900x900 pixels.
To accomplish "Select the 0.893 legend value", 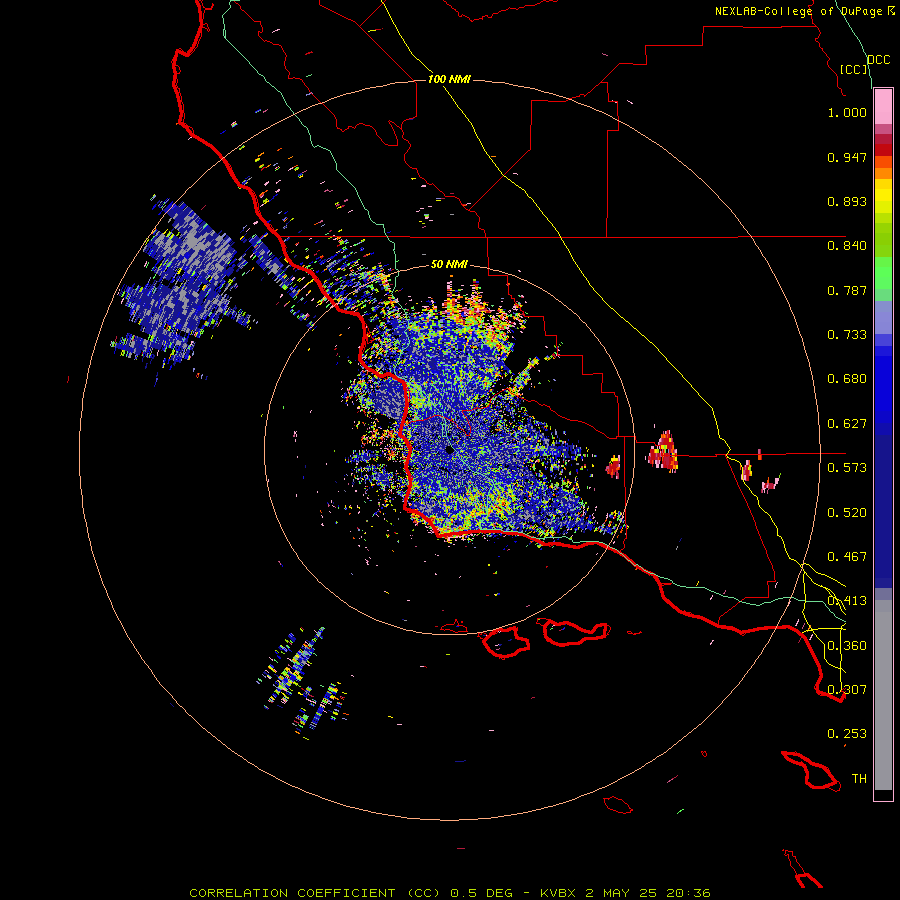I will [847, 201].
